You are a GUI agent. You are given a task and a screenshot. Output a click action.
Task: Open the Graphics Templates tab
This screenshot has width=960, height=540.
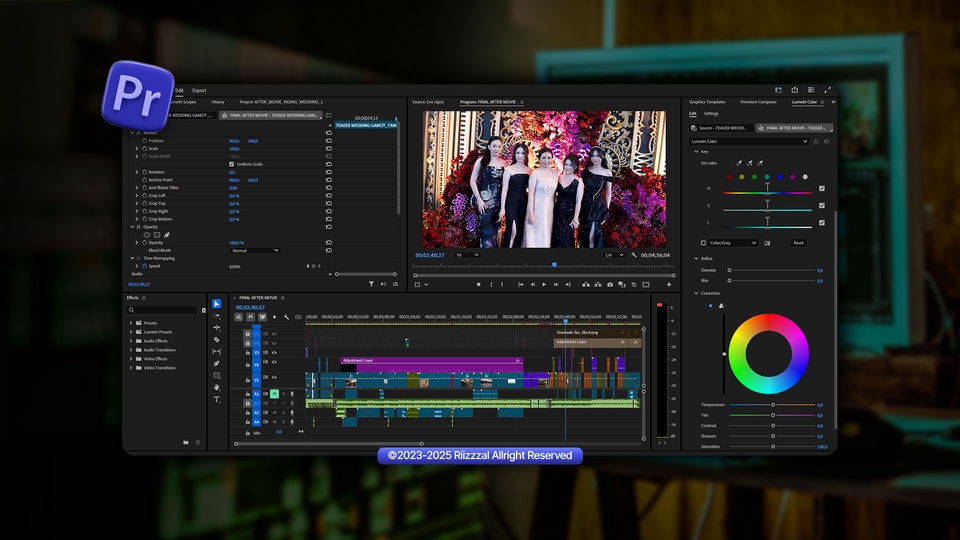(x=707, y=102)
